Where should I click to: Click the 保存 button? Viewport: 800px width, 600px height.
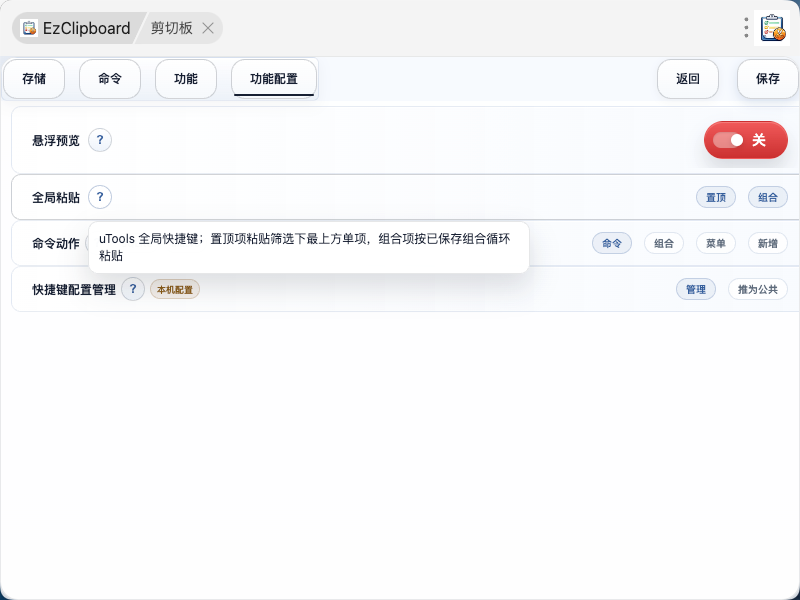[767, 79]
